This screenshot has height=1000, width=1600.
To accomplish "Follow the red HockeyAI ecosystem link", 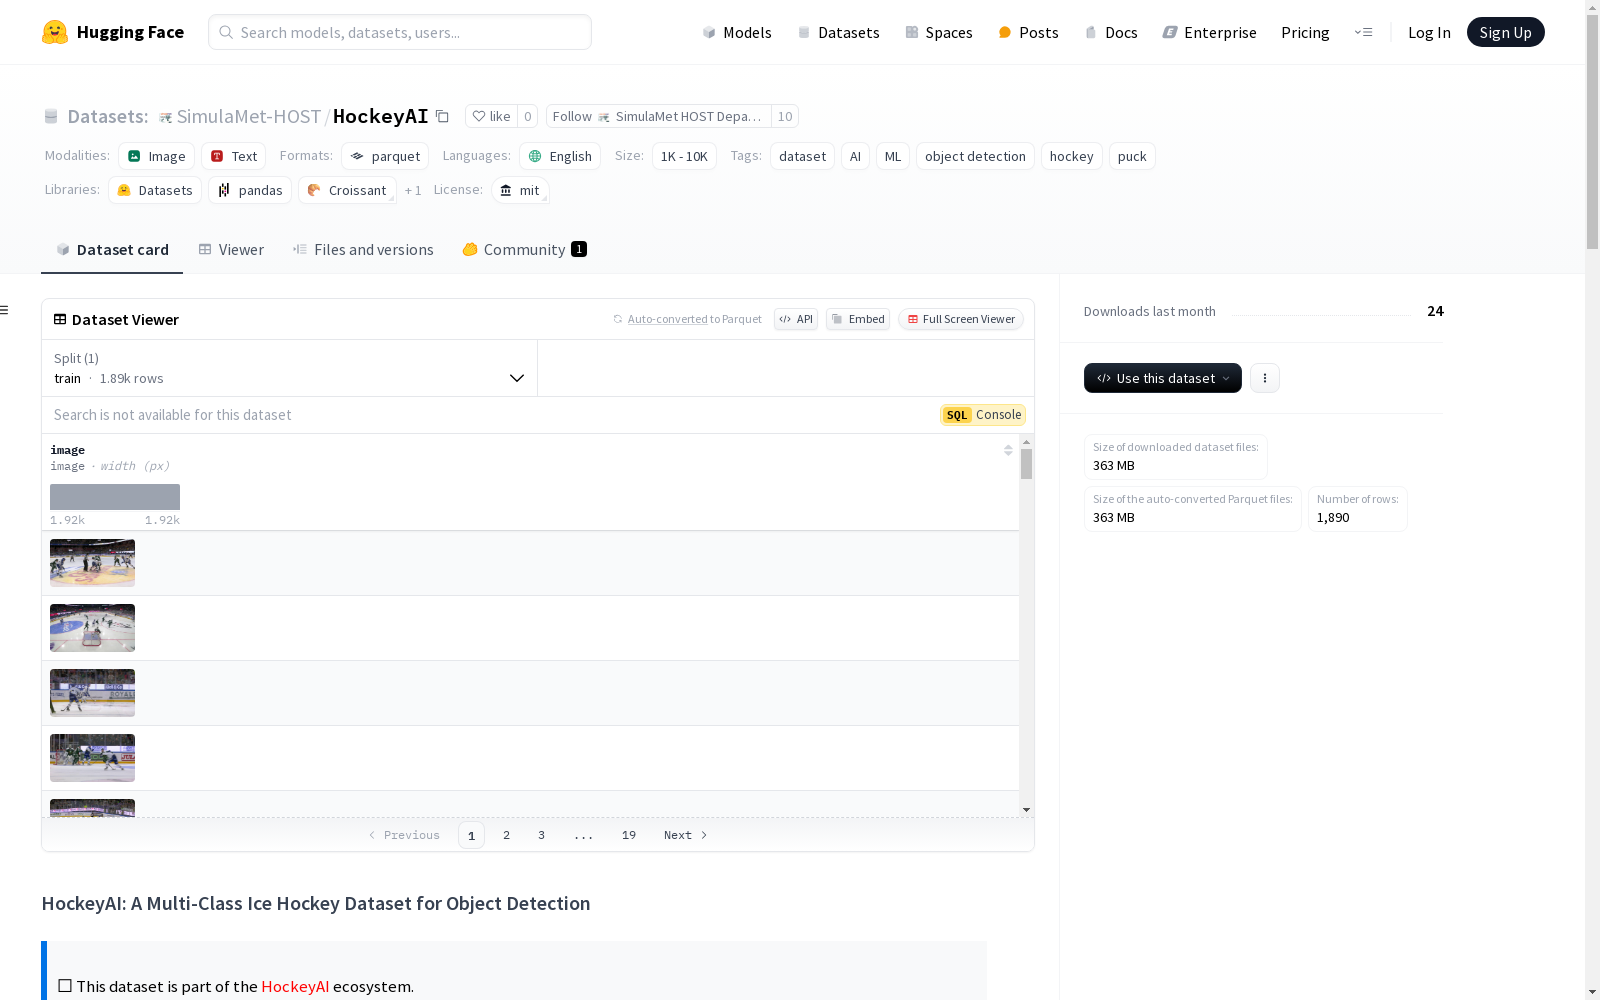I will (x=295, y=986).
